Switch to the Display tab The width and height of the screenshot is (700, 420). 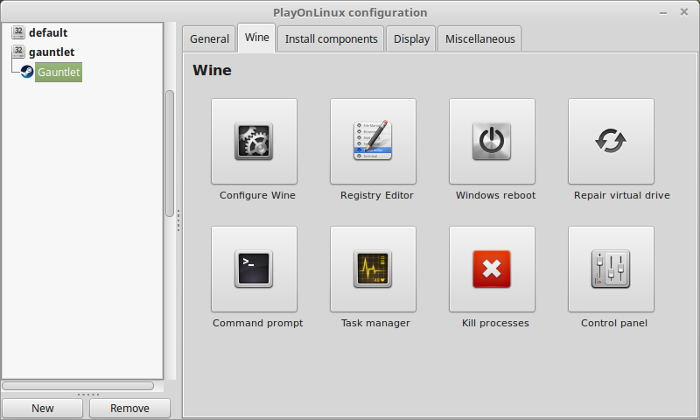coord(411,39)
